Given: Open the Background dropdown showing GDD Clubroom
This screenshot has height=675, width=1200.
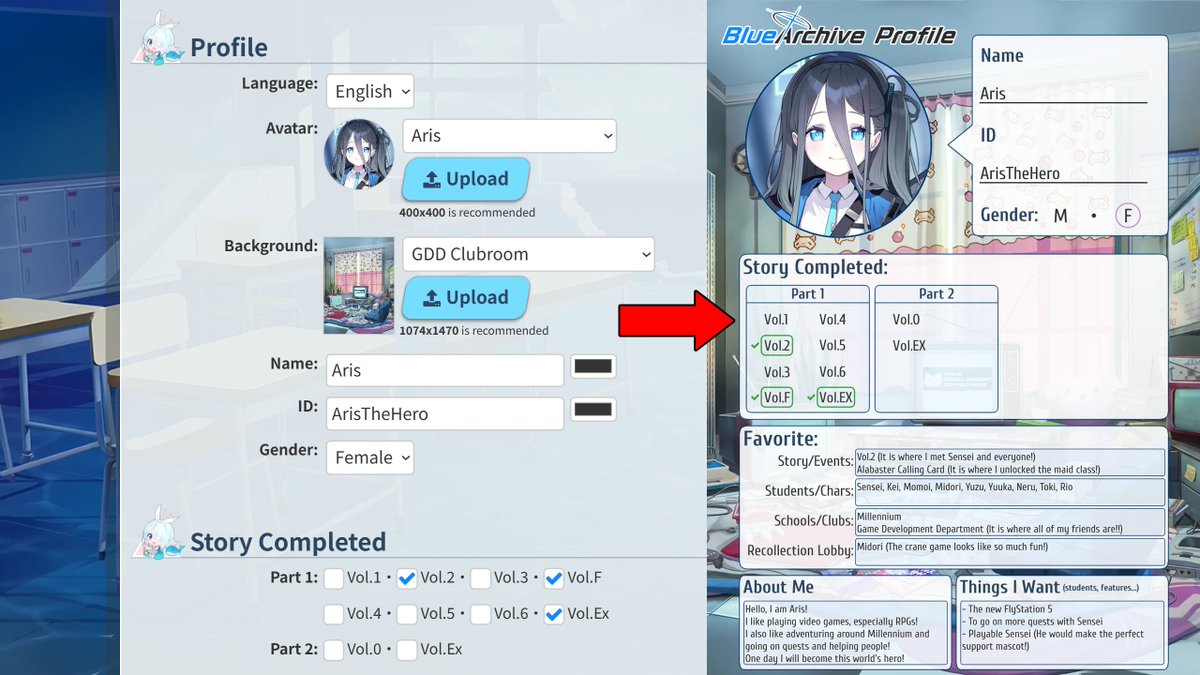Looking at the screenshot, I should [x=528, y=254].
